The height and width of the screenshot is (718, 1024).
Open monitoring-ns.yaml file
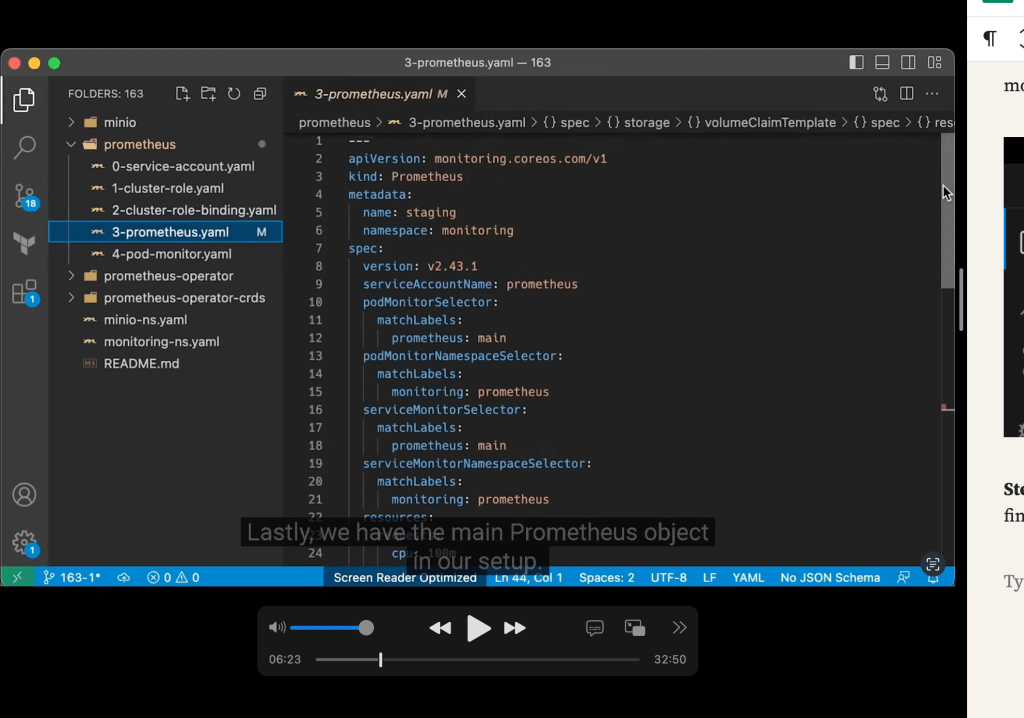point(161,342)
